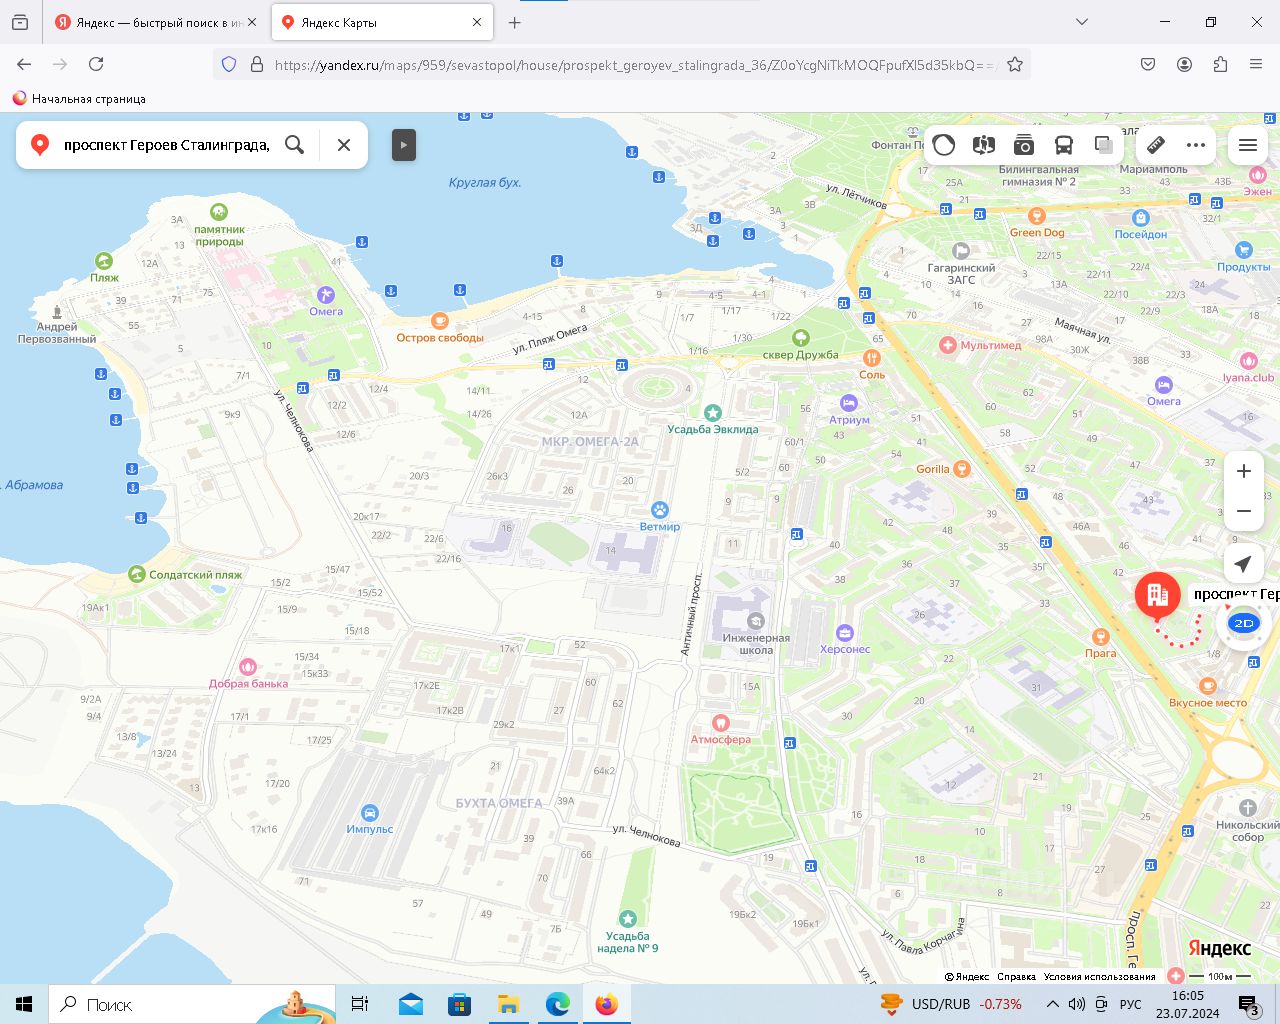Click the Справка help link

coord(1016,977)
